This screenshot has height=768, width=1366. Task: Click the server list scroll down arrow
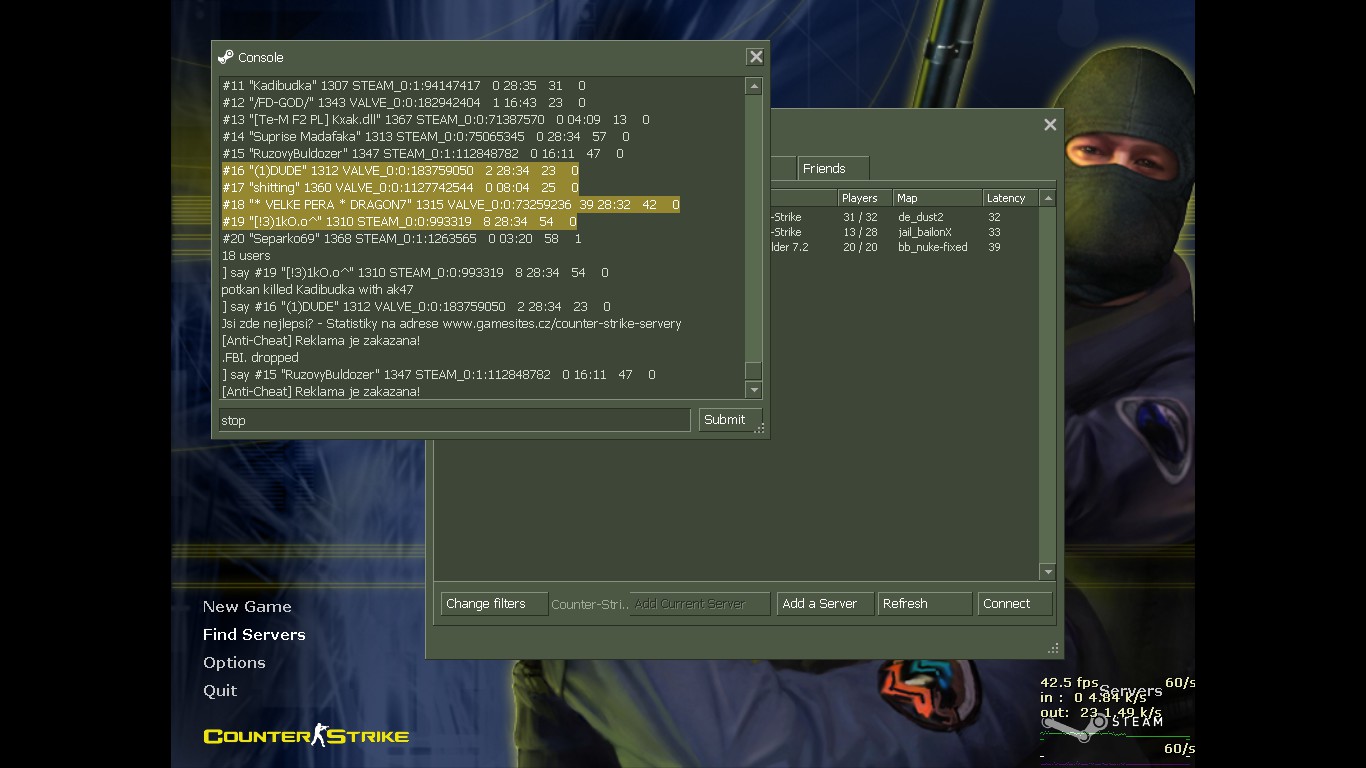coord(1048,572)
